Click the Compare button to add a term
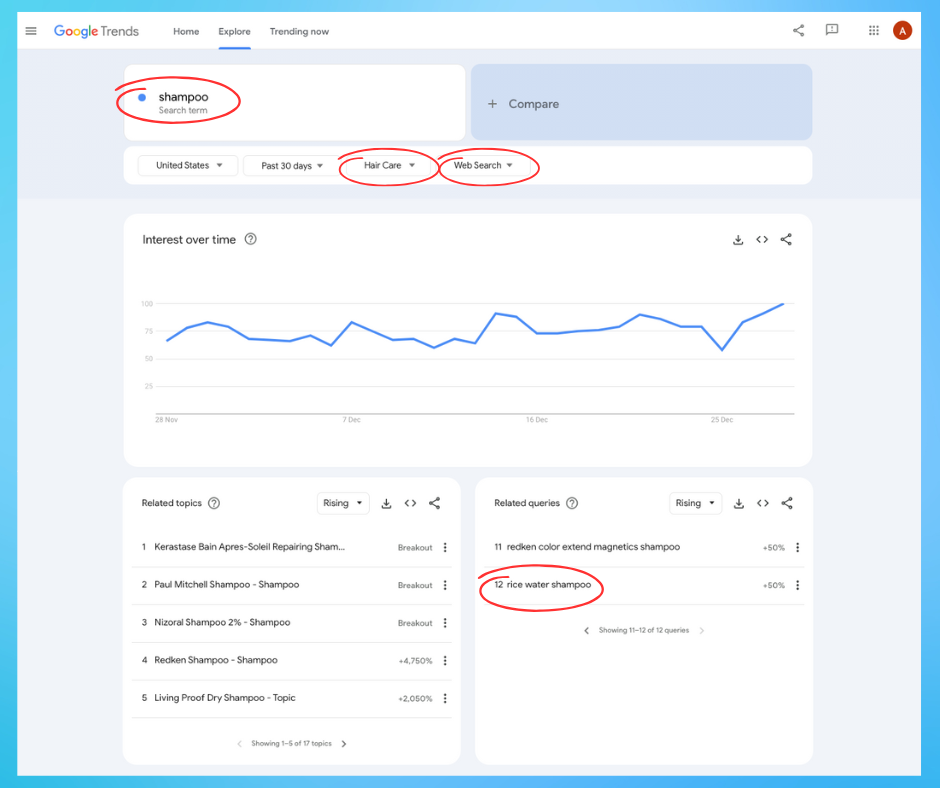Viewport: 940px width, 788px height. click(525, 103)
